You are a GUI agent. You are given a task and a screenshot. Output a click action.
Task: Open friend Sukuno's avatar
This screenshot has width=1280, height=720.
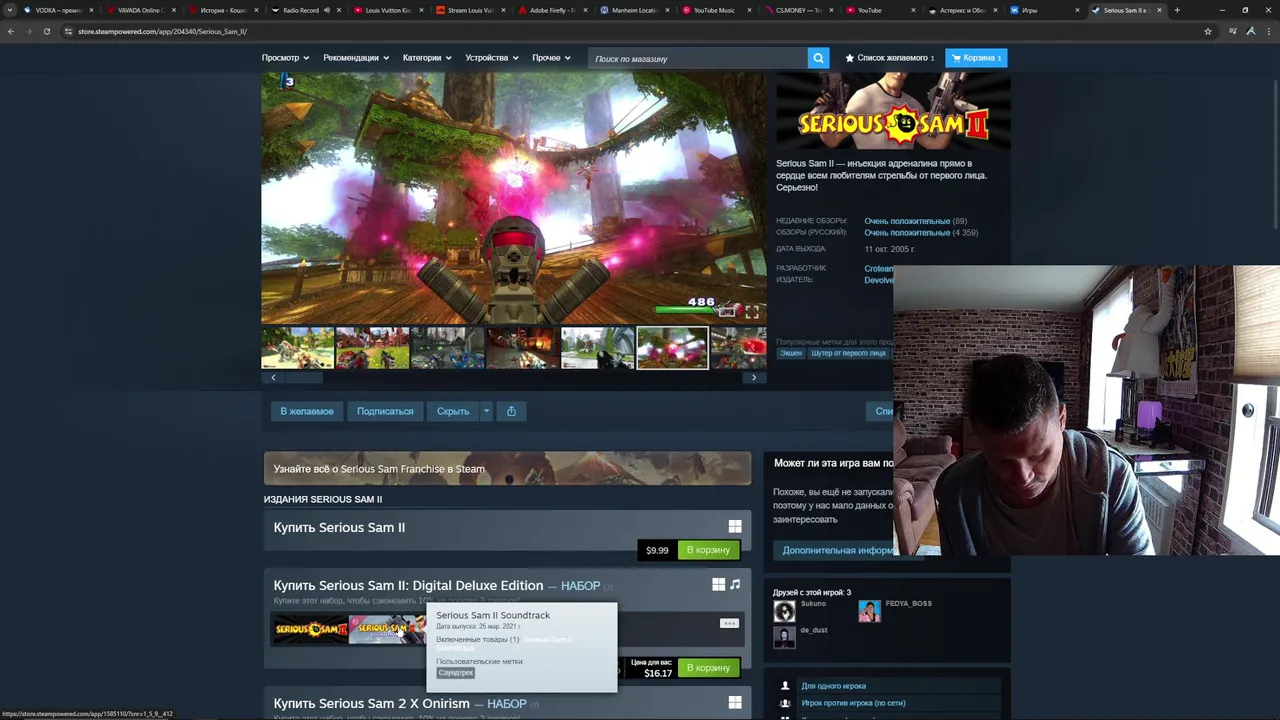pos(784,611)
